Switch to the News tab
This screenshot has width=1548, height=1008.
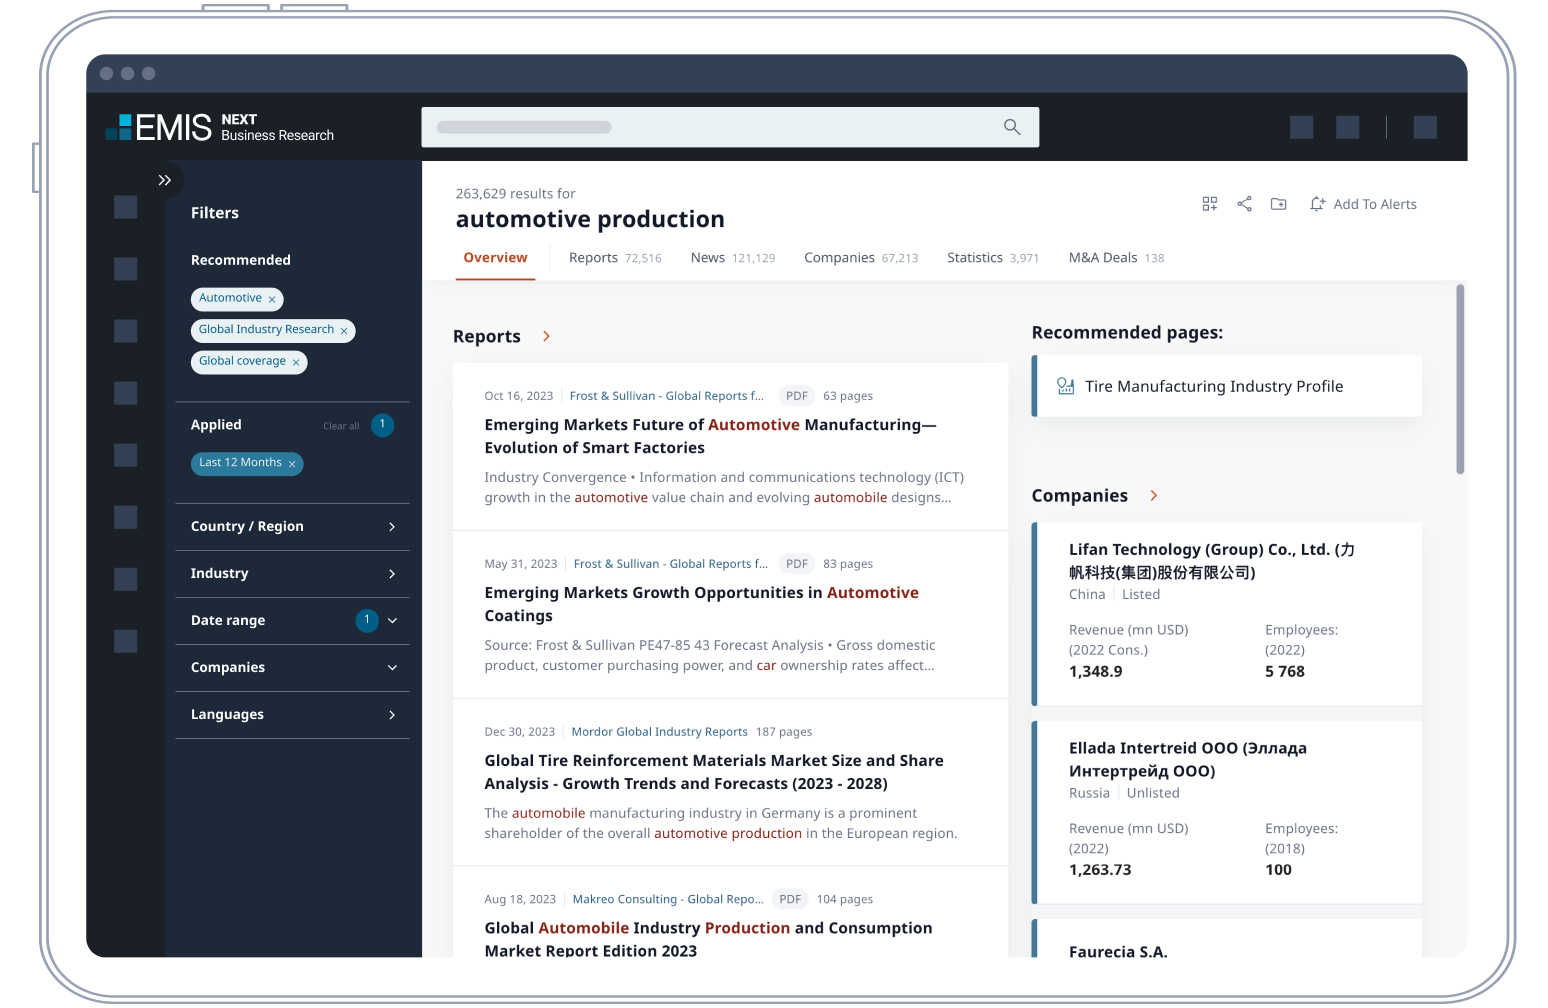tap(707, 257)
